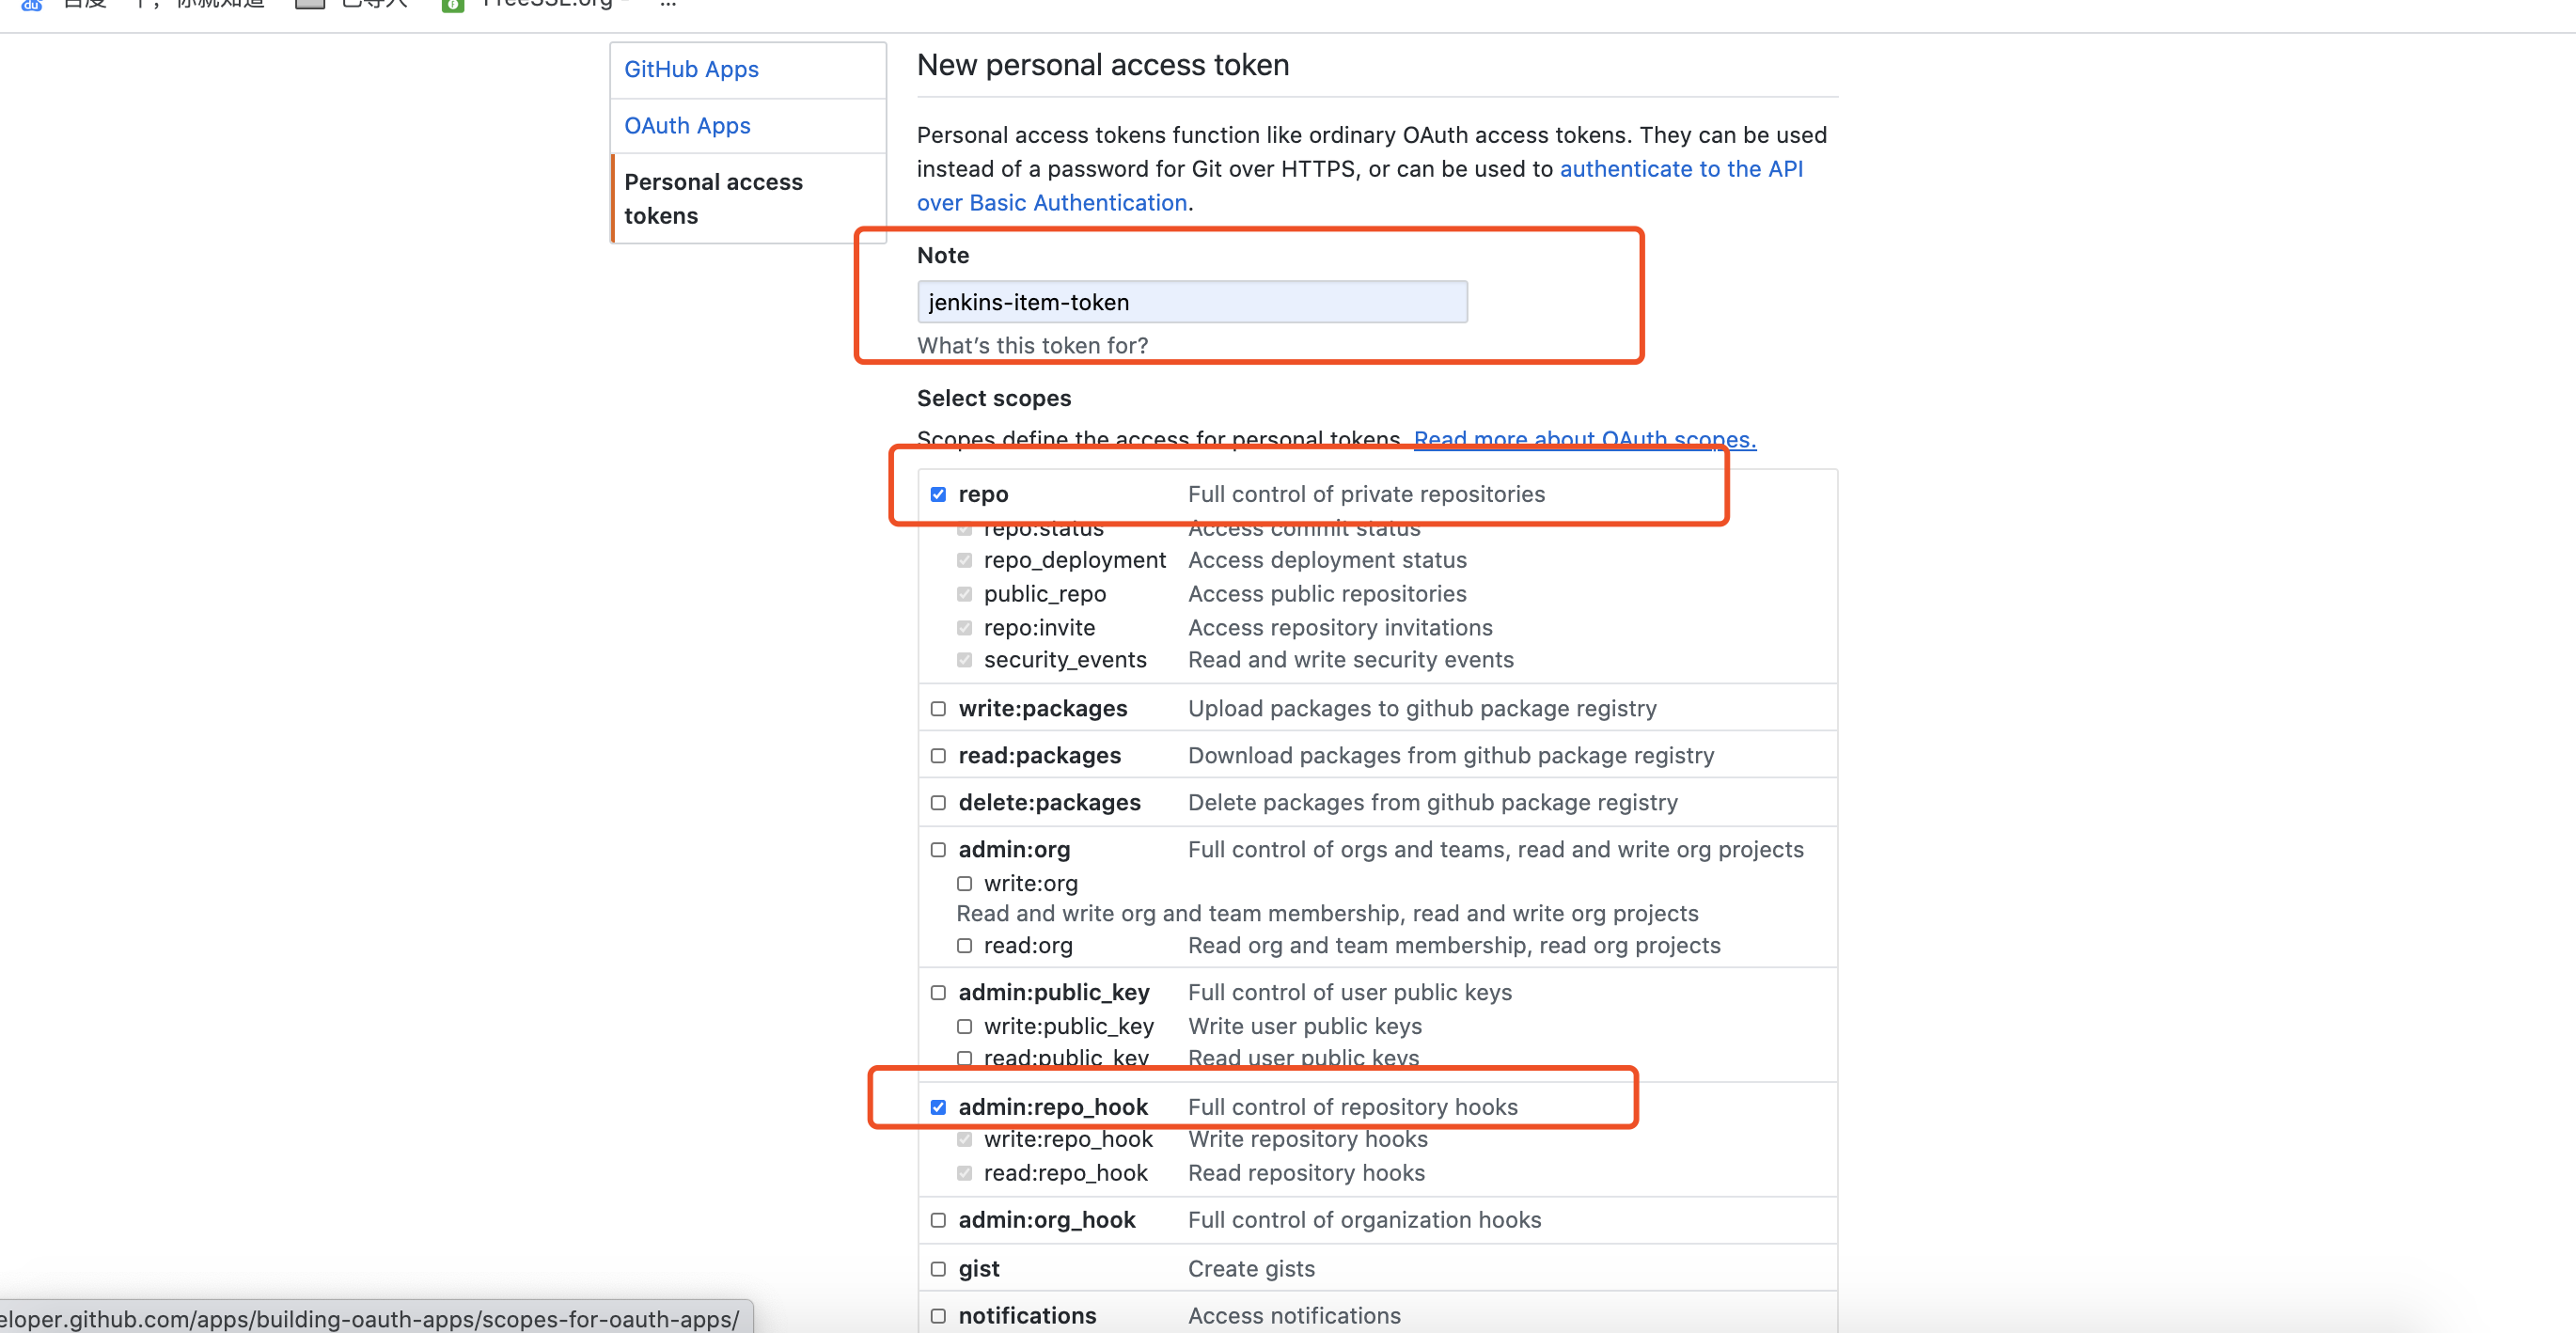Open GitHub Apps settings page
The height and width of the screenshot is (1333, 2576).
[x=691, y=69]
